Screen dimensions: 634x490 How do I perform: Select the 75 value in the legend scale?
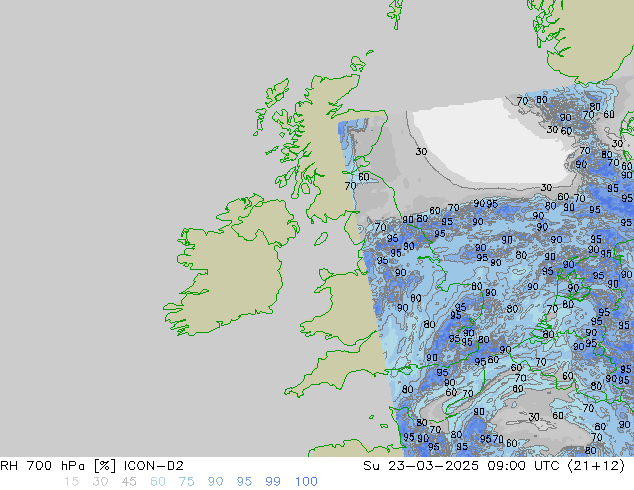(x=186, y=482)
